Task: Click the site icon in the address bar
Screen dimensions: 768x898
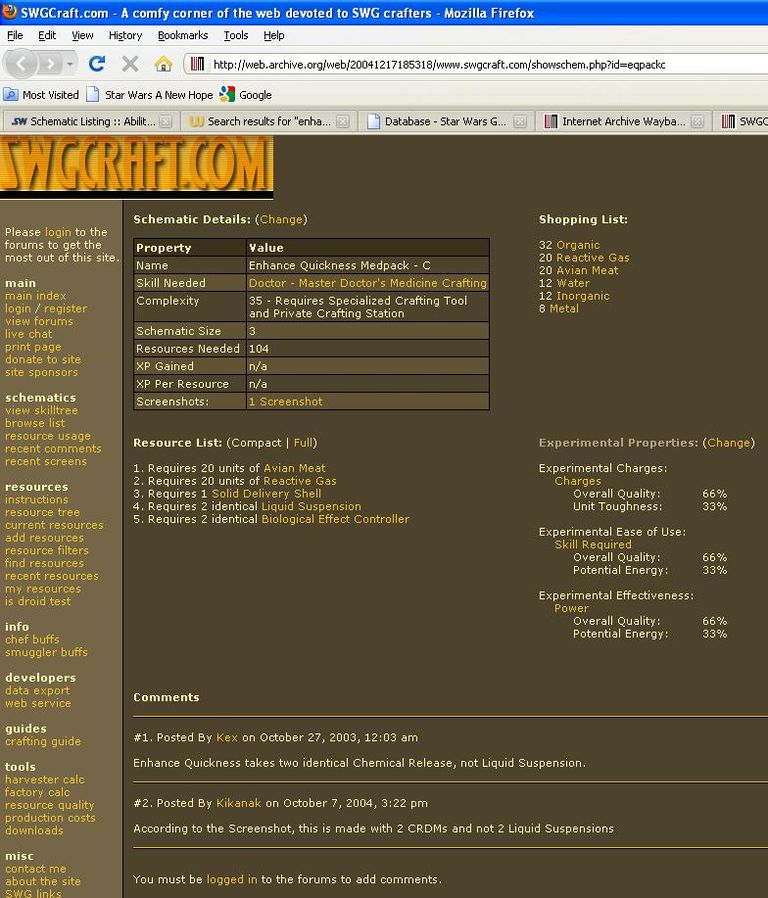Action: (x=198, y=64)
